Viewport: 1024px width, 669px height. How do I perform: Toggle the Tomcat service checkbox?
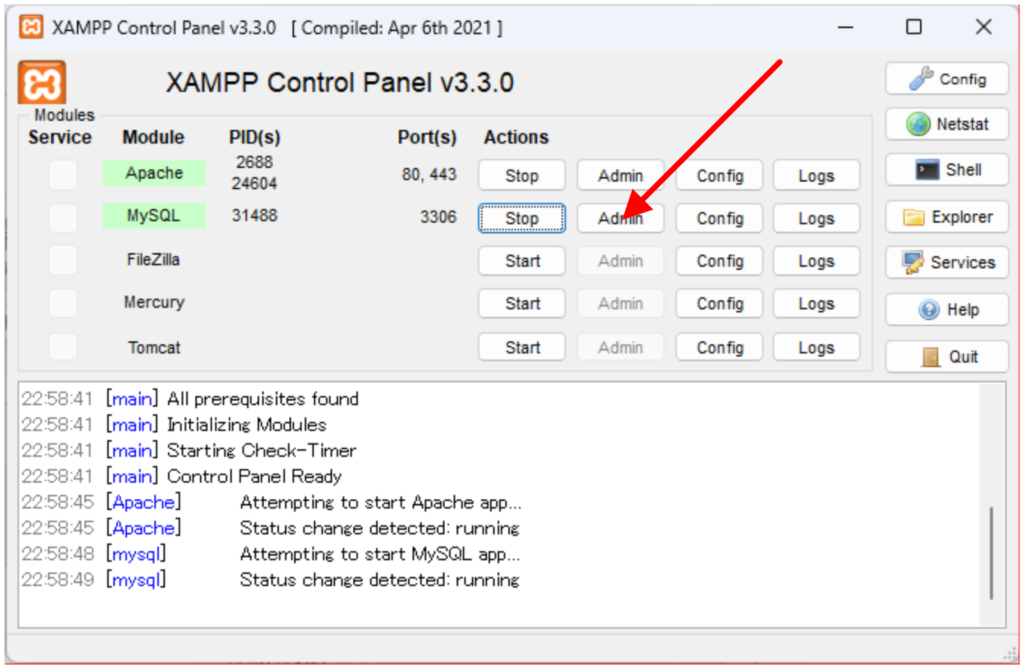point(63,347)
